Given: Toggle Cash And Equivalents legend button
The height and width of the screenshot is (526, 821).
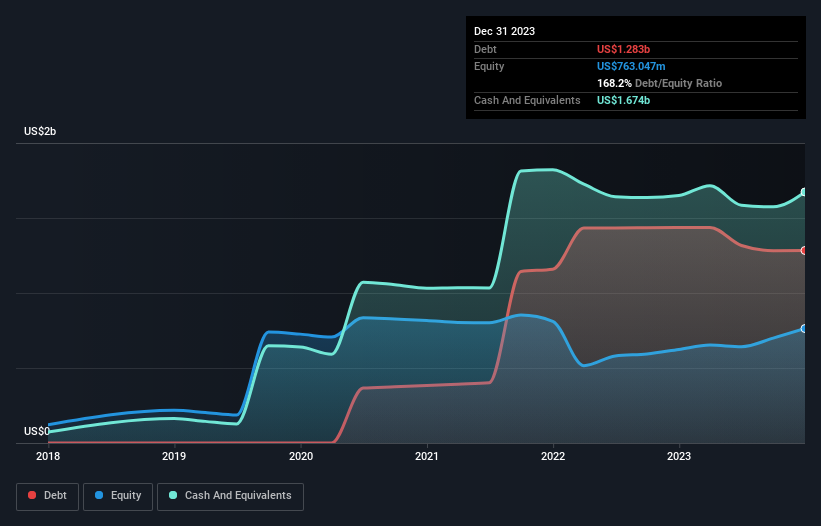Looking at the screenshot, I should point(230,496).
